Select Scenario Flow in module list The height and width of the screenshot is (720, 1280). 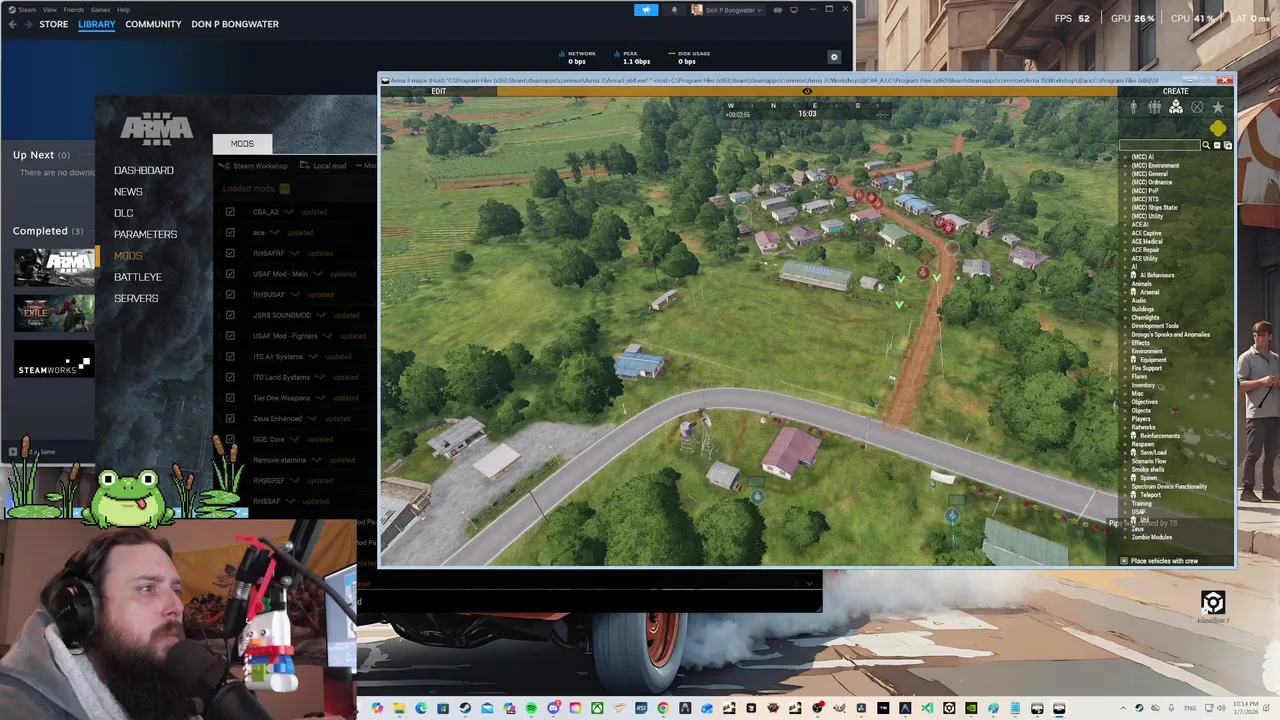1149,461
